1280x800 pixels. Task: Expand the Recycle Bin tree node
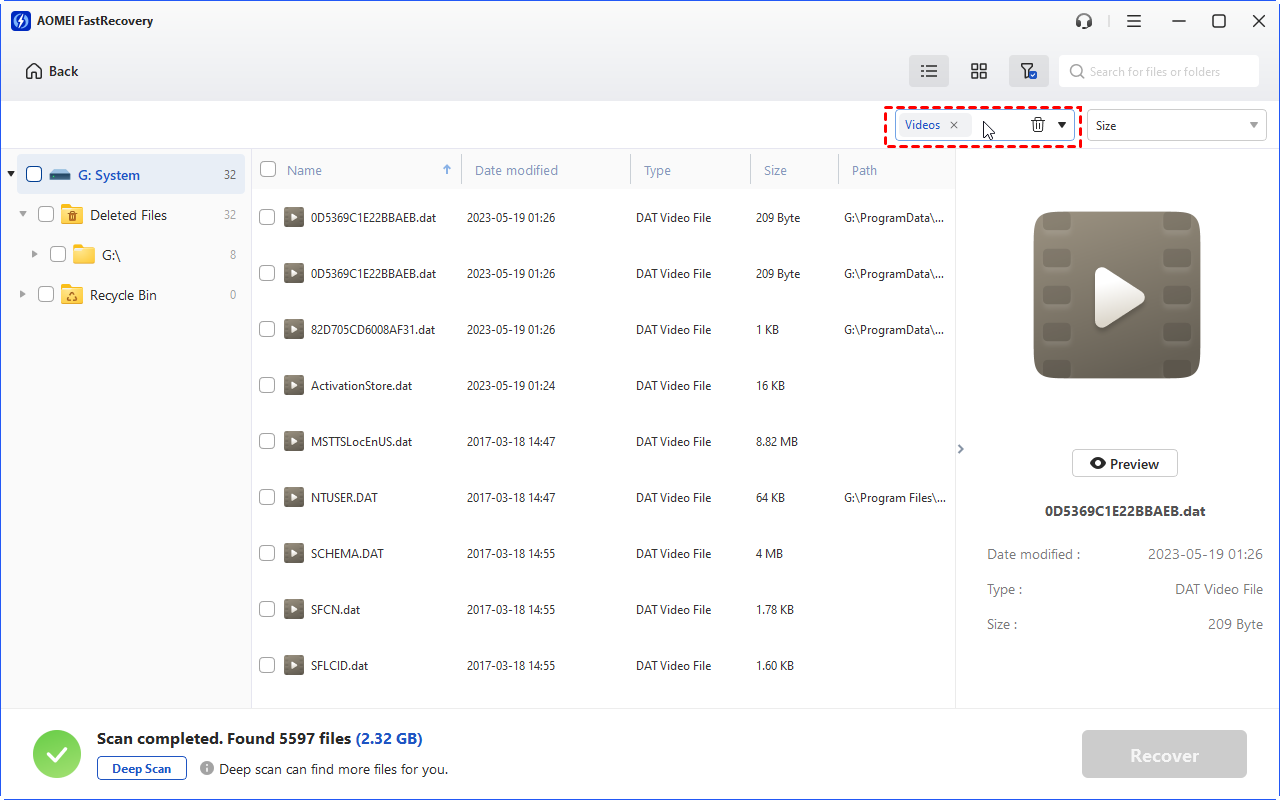tap(22, 294)
